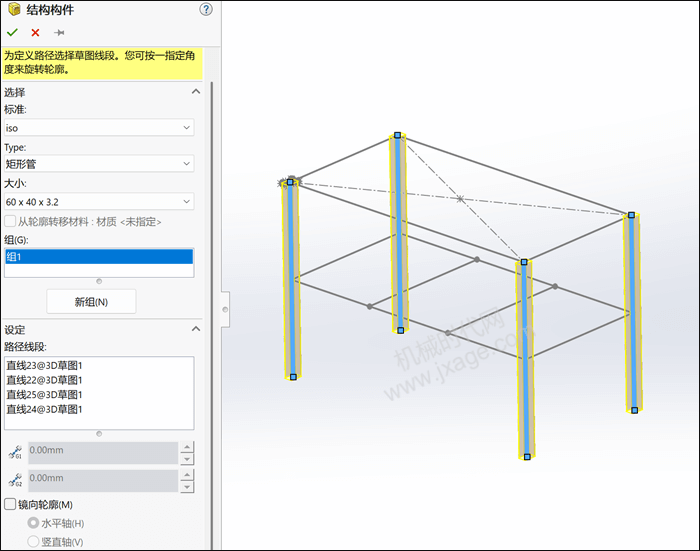Click the bottom endpoint of the front-right column

point(527,457)
